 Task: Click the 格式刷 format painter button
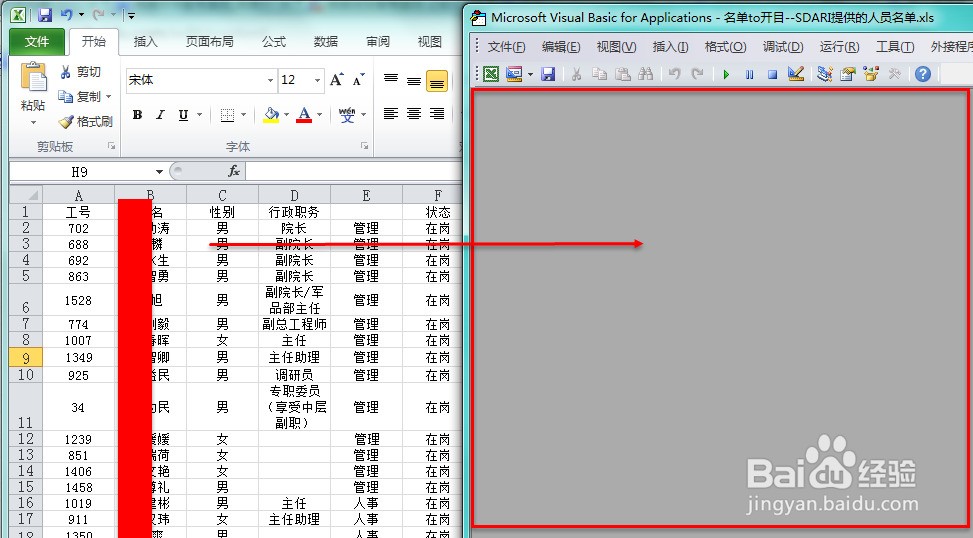[86, 122]
